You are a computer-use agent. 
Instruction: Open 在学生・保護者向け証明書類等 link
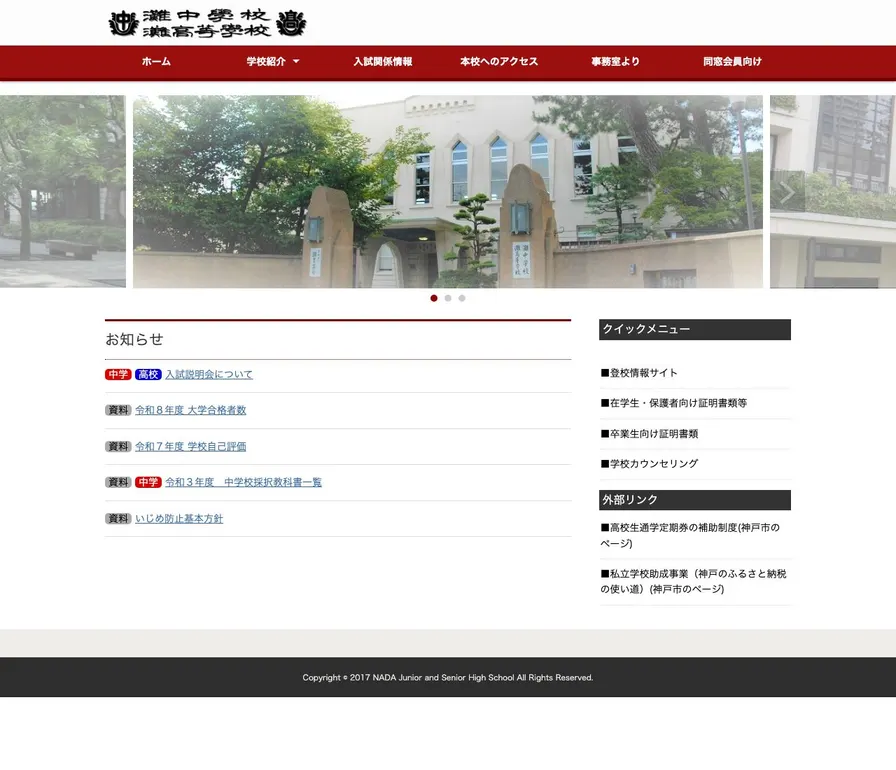674,403
